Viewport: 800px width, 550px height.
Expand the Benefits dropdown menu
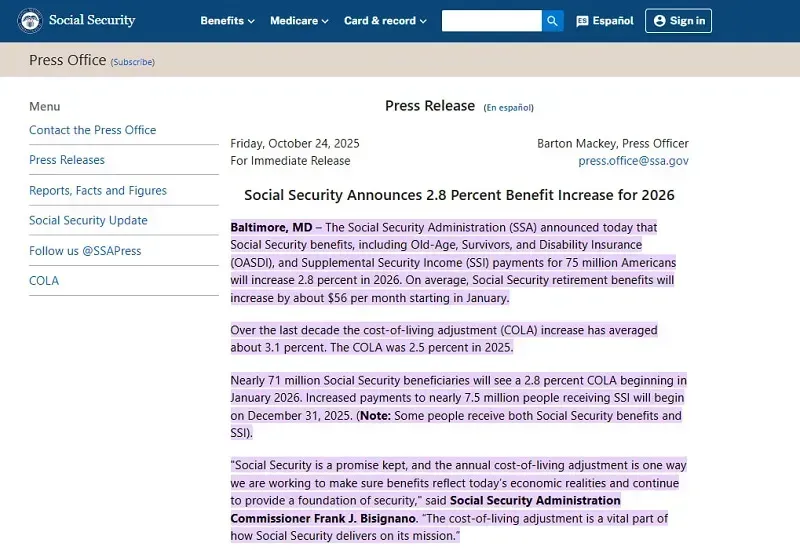[227, 21]
